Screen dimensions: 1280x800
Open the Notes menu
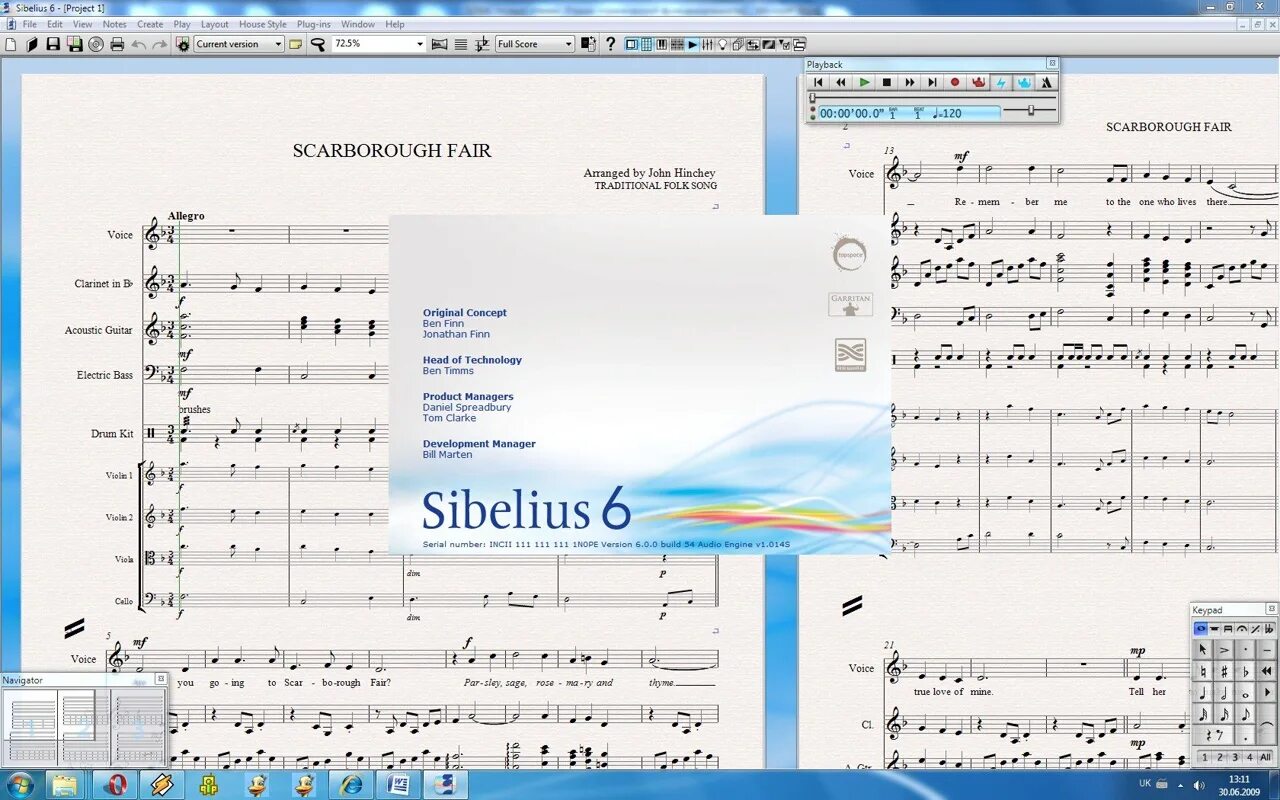click(114, 24)
